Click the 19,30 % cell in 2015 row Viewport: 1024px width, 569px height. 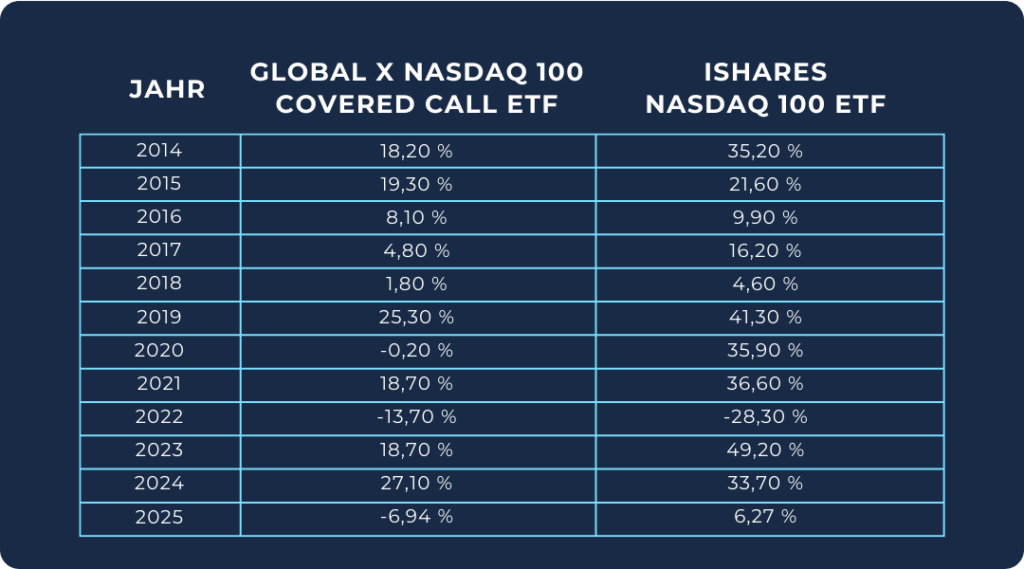click(418, 185)
